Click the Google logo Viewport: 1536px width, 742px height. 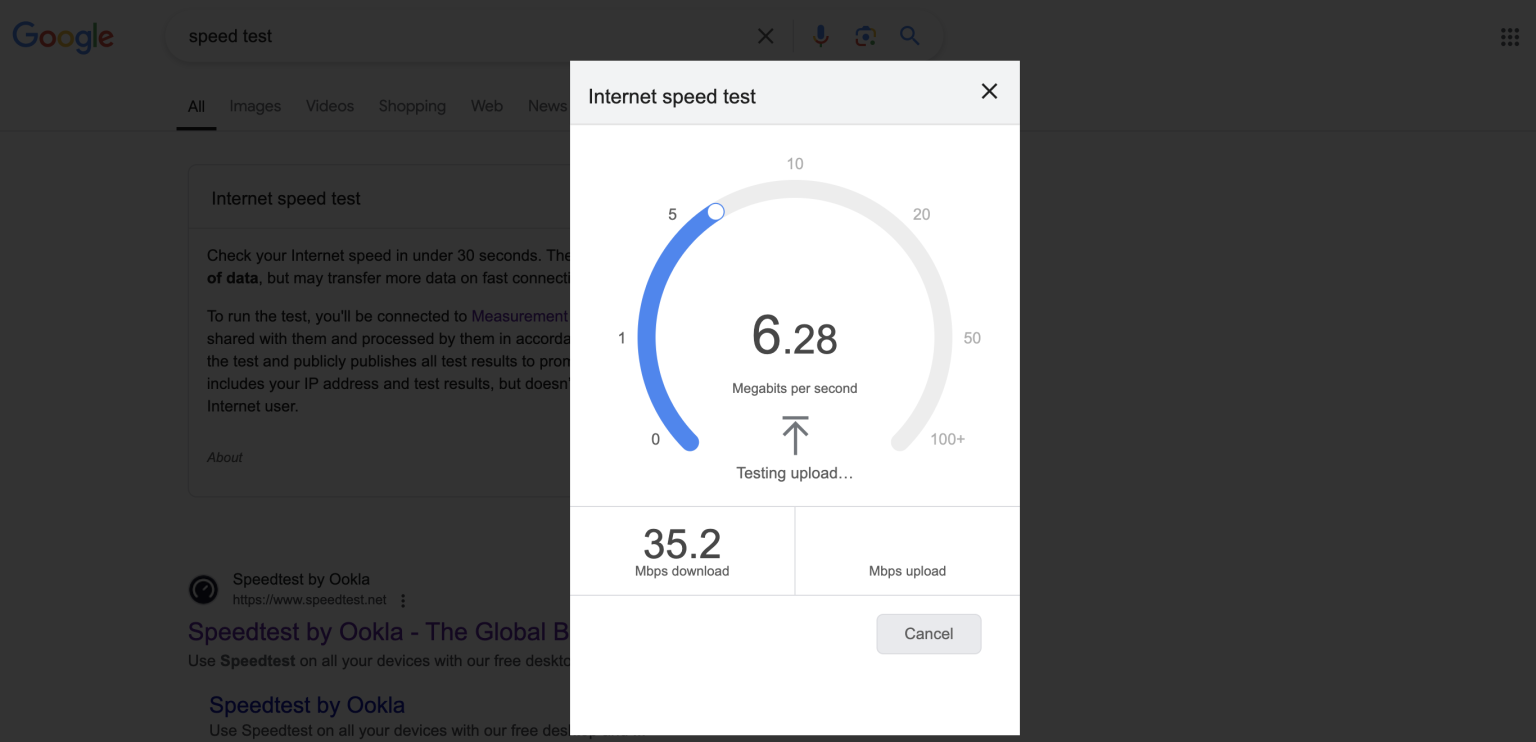62,37
